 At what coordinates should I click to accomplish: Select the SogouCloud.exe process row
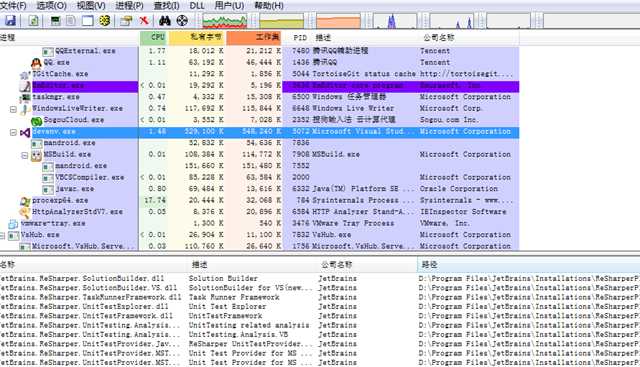coord(260,120)
